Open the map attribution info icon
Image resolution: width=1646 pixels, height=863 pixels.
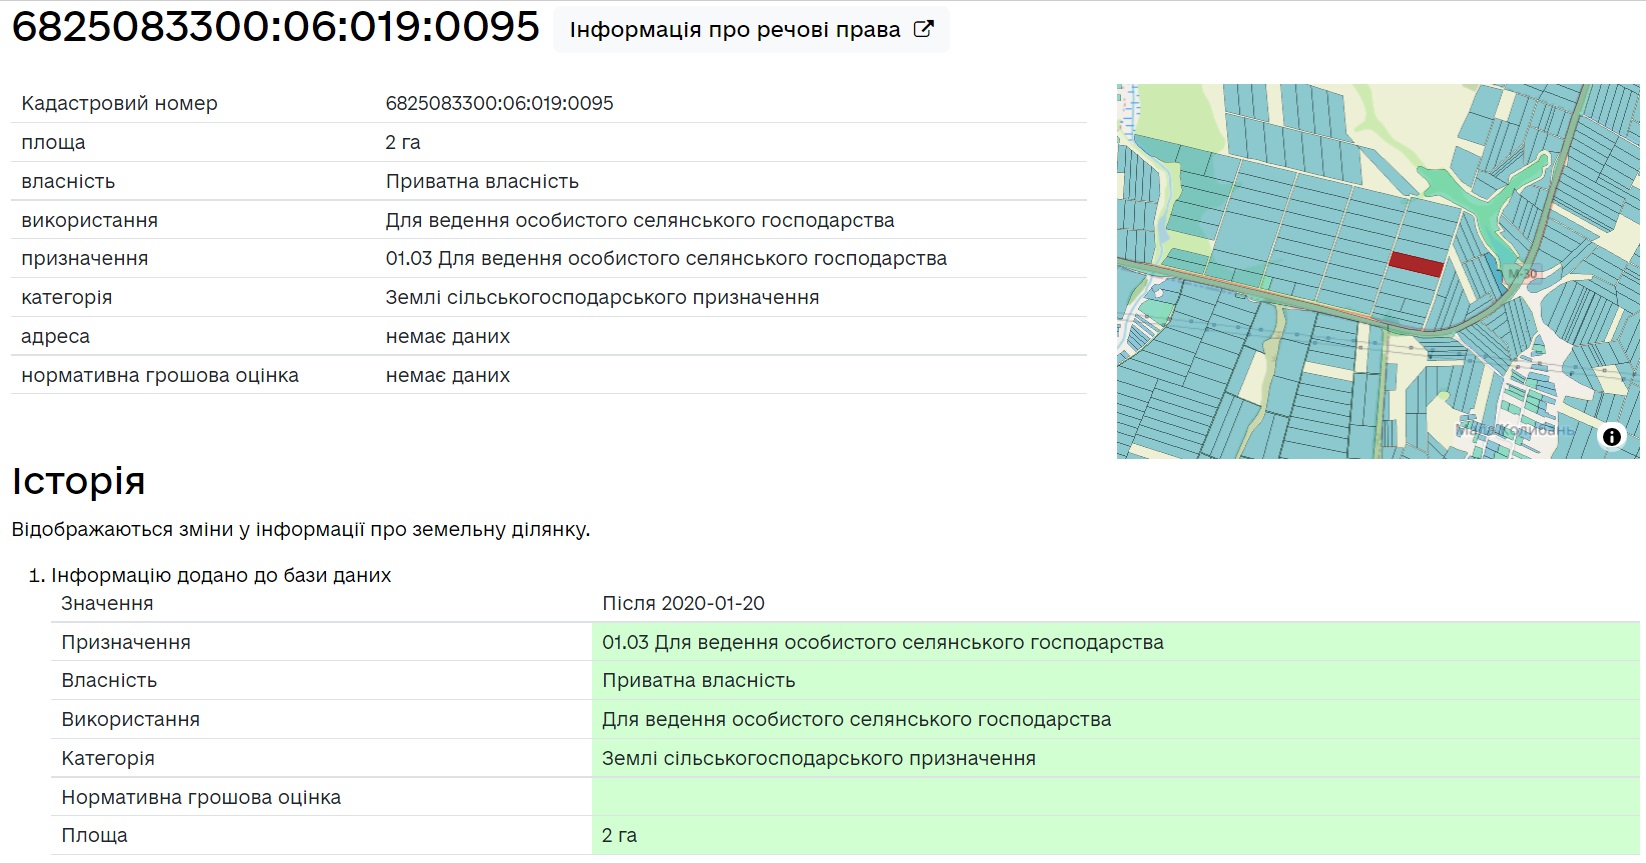pyautogui.click(x=1611, y=437)
